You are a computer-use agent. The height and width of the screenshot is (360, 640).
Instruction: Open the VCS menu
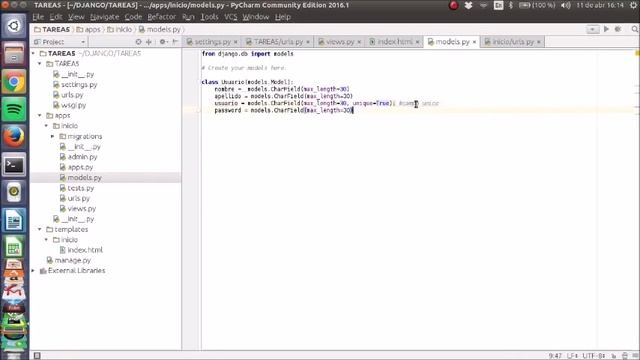point(231,17)
